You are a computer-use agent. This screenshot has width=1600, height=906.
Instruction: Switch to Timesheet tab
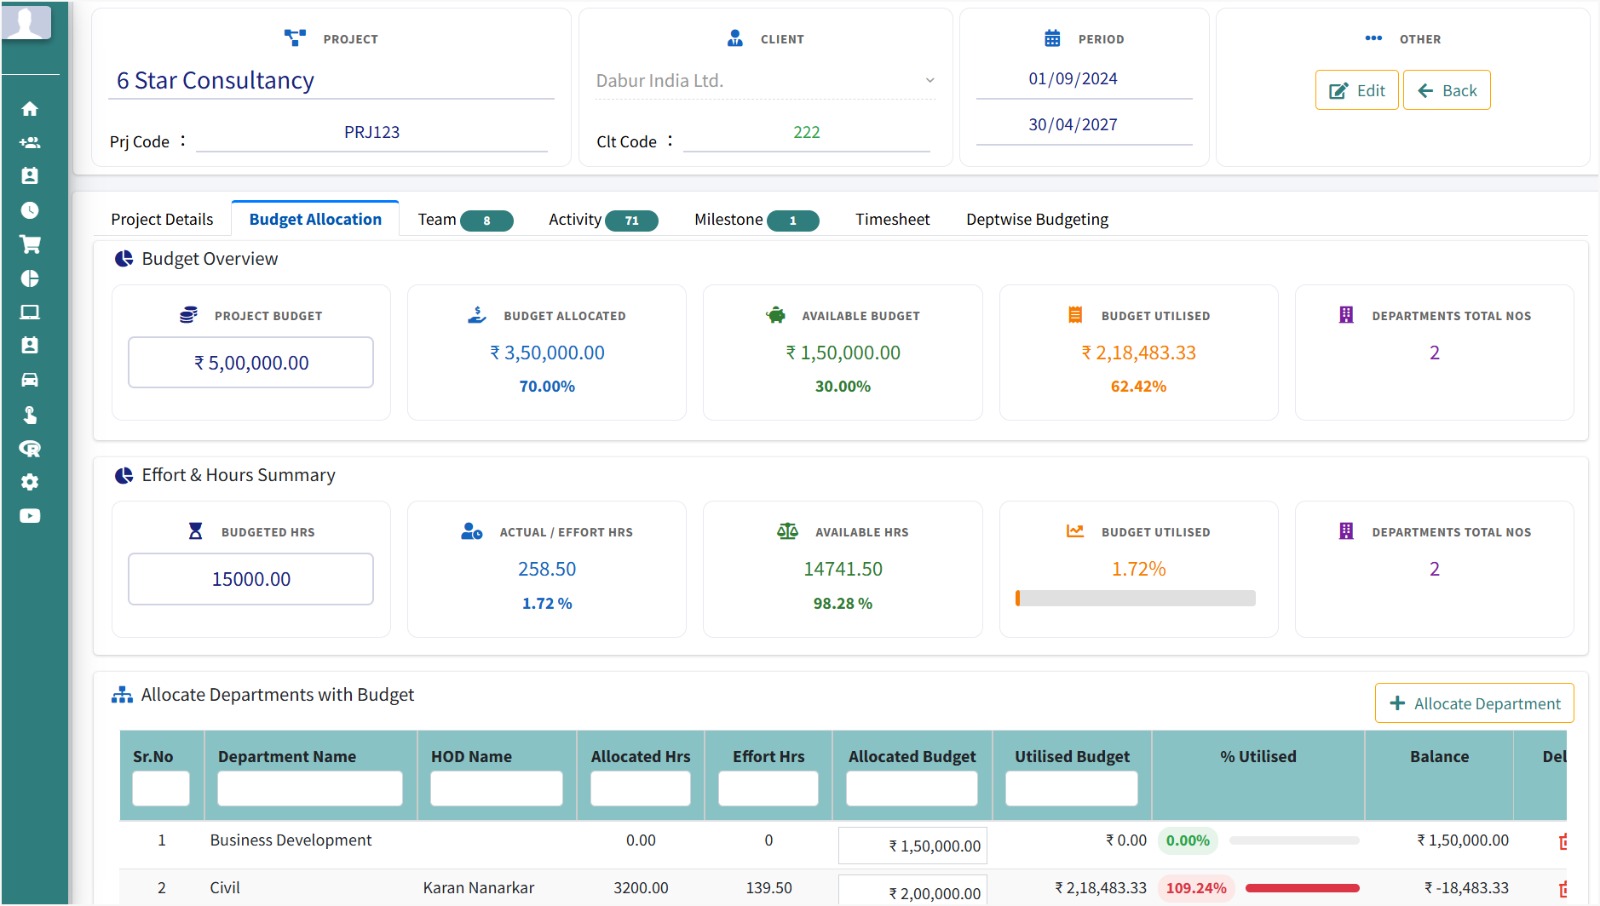coord(892,219)
